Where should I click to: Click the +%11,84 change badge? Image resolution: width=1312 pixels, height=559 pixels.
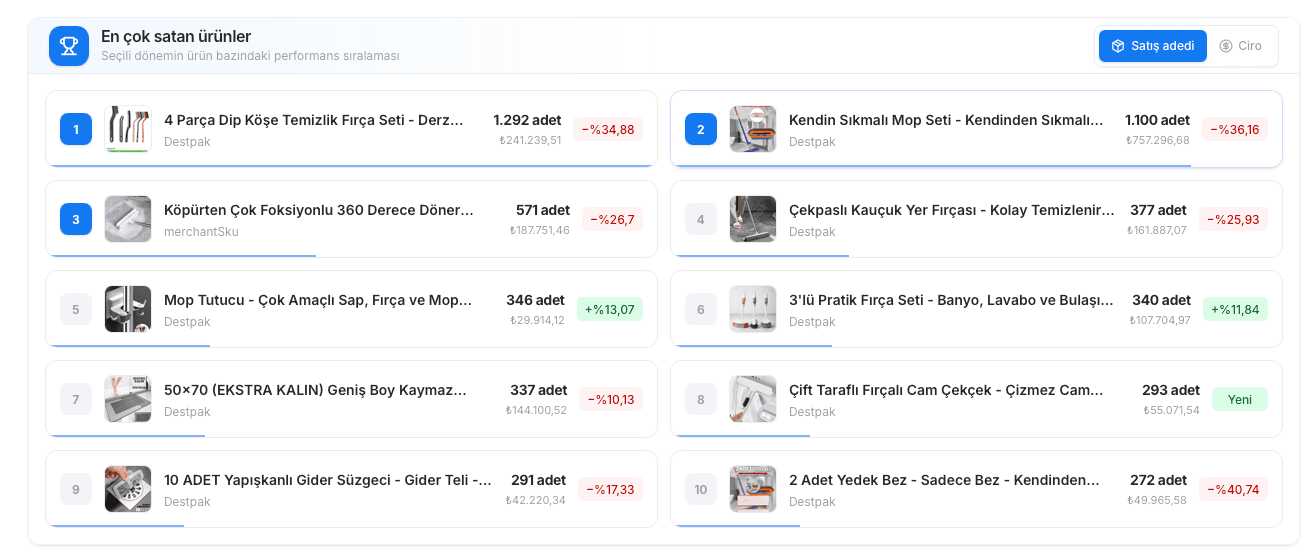point(1235,309)
